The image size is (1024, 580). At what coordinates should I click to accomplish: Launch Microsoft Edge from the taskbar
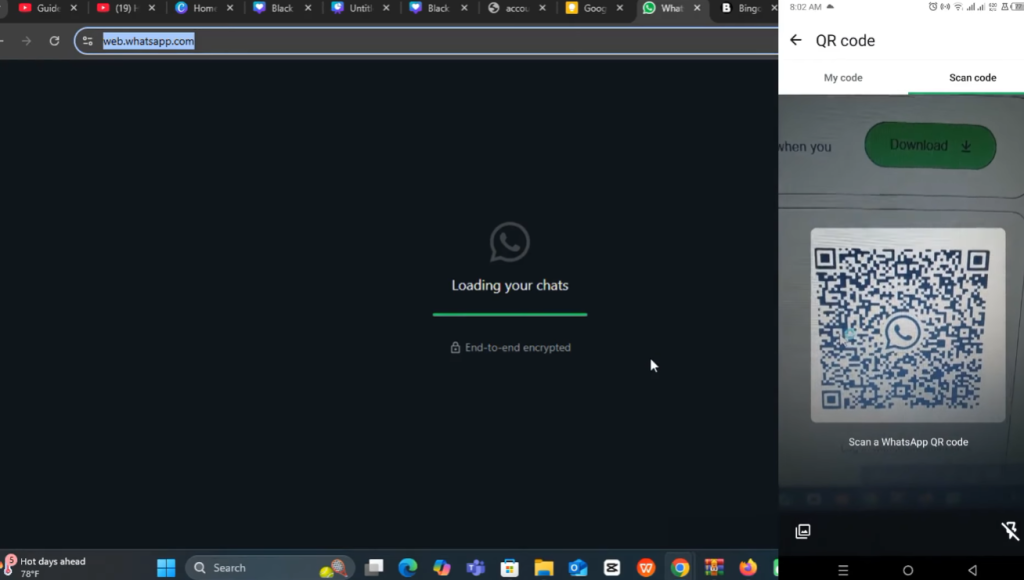[x=408, y=568]
